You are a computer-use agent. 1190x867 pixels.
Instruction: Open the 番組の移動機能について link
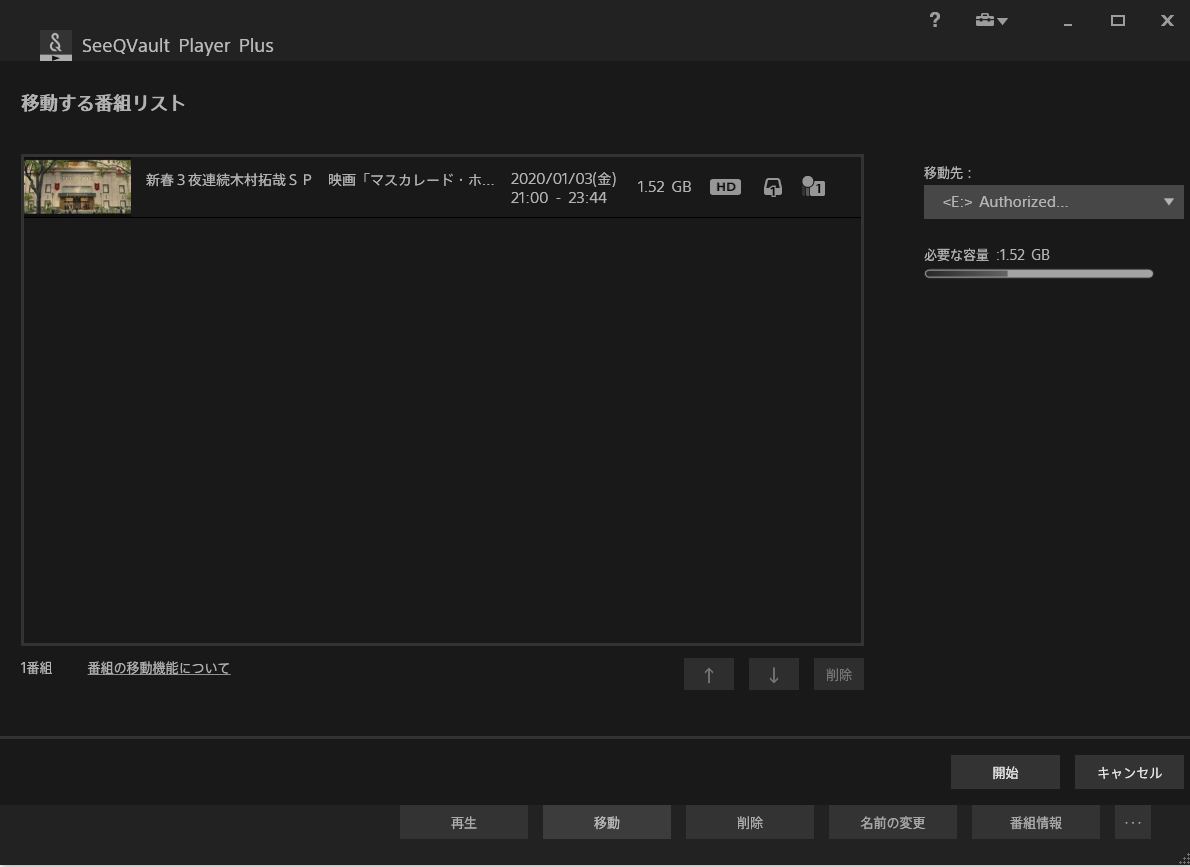click(159, 668)
